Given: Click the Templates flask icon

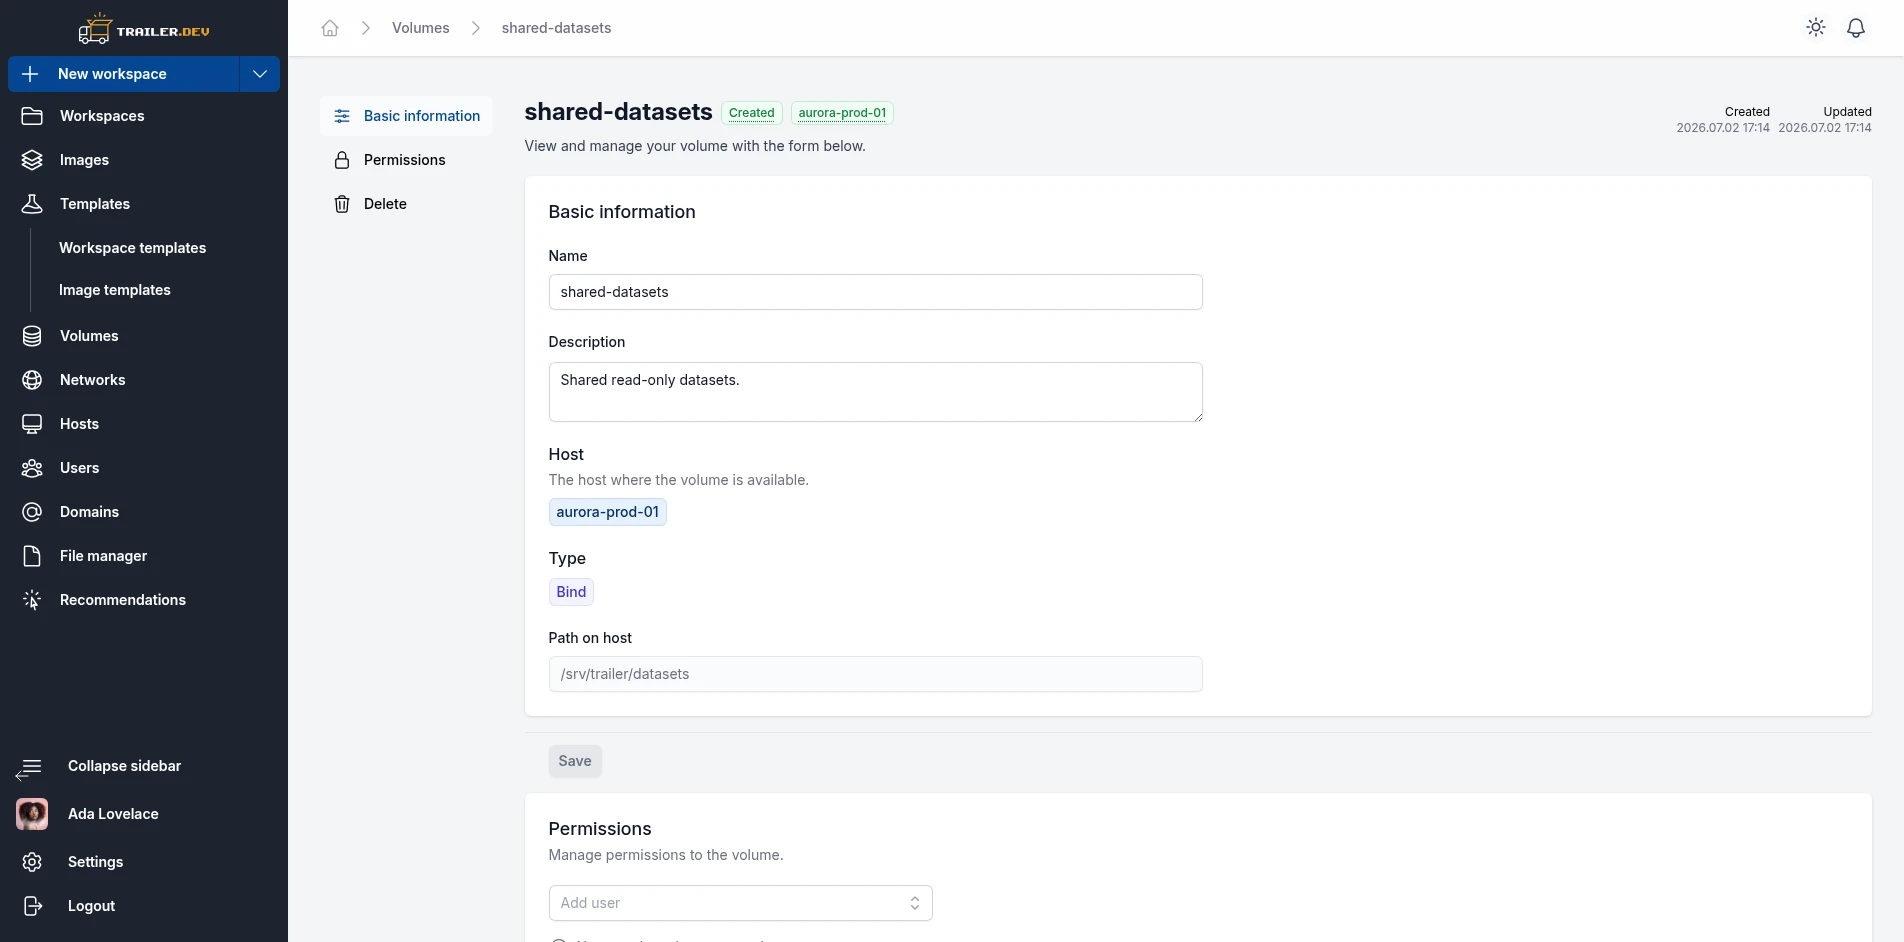Looking at the screenshot, I should pos(32,204).
